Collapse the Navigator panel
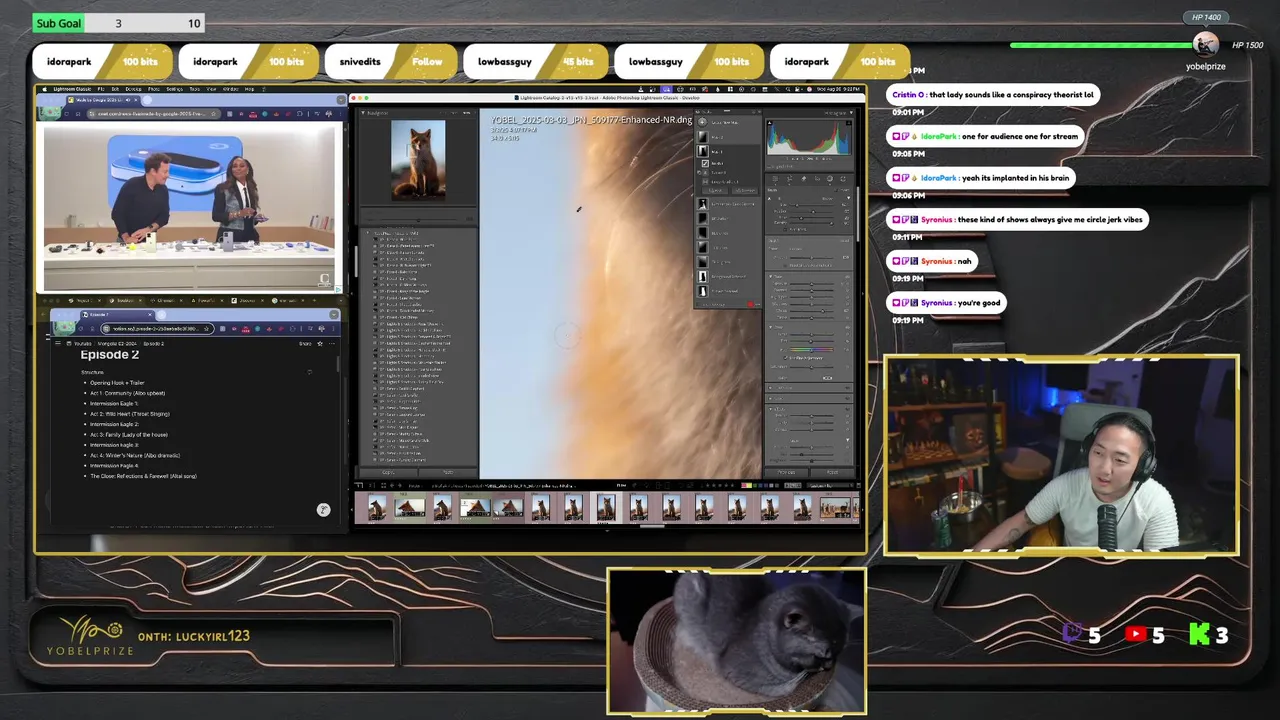Image resolution: width=1280 pixels, height=720 pixels. click(364, 113)
